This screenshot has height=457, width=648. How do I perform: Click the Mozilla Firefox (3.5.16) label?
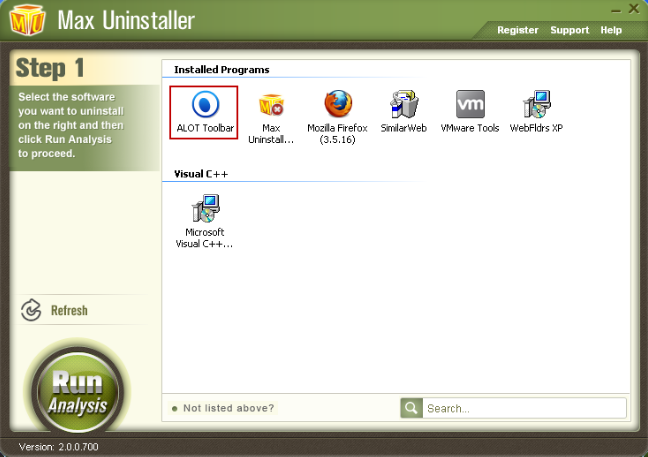337,134
